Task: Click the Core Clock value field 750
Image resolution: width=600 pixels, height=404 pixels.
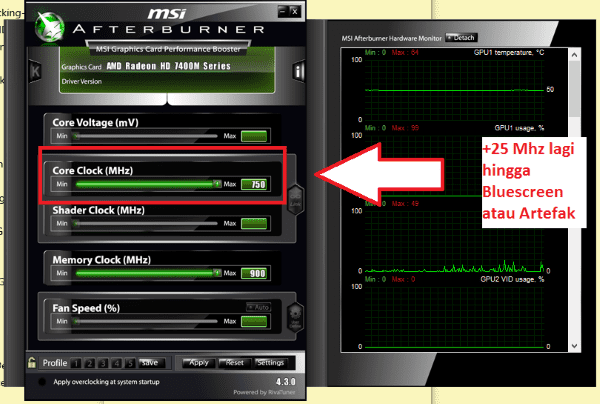Action: coord(254,184)
